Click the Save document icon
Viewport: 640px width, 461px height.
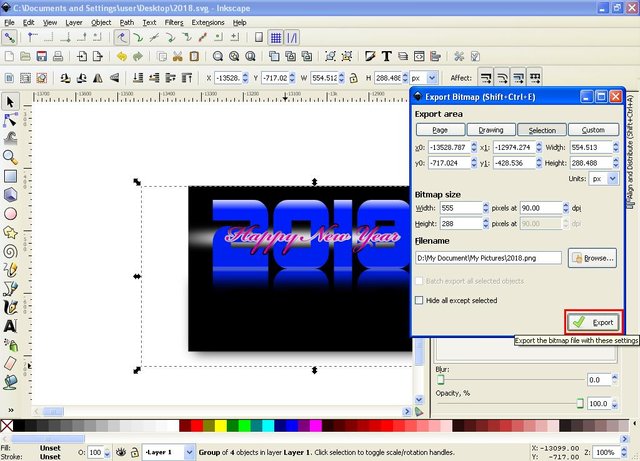[x=42, y=56]
